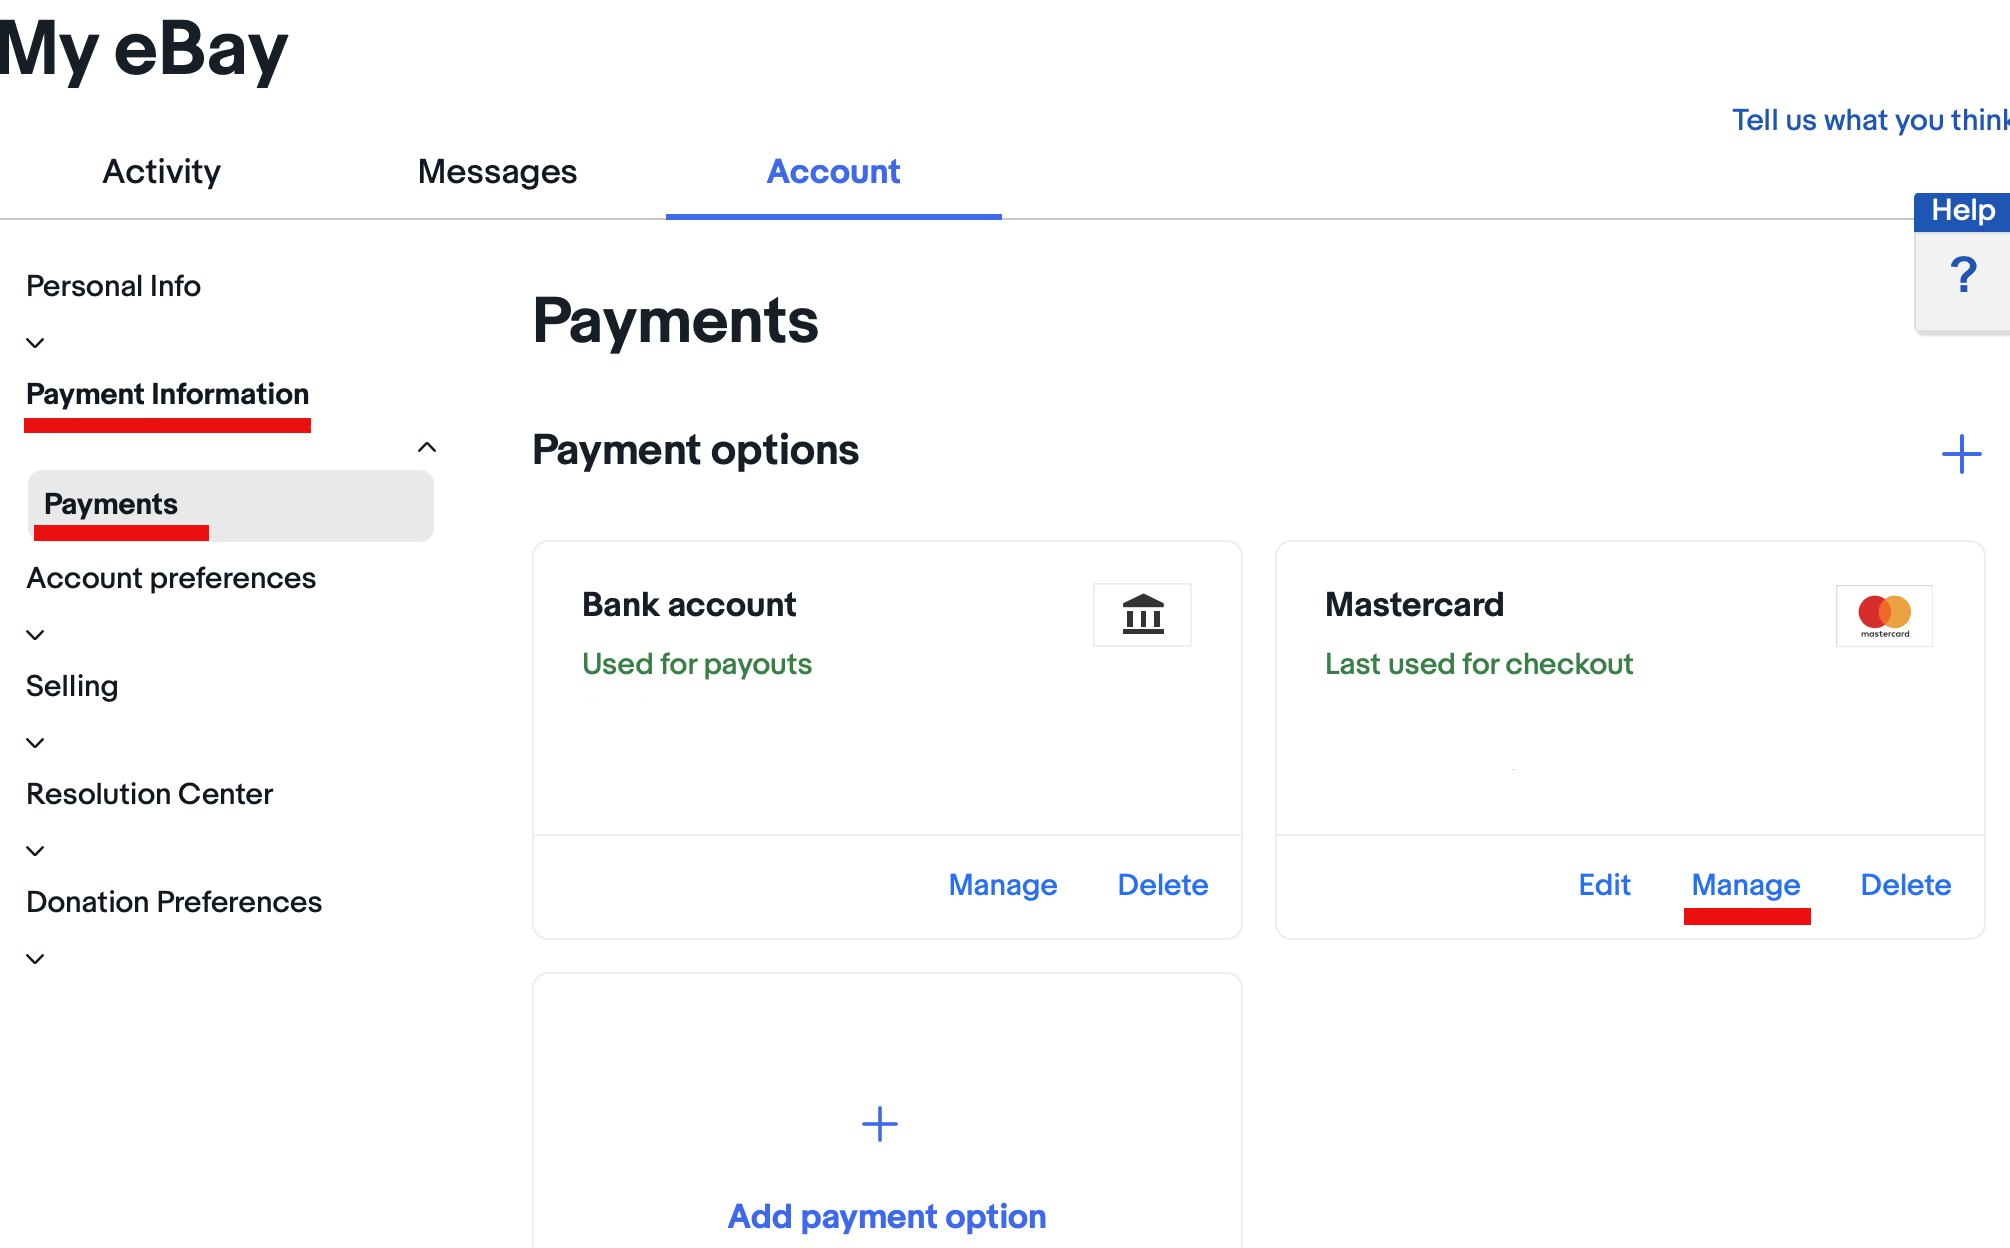Click plus icon beside Payment options heading

[x=1961, y=454]
